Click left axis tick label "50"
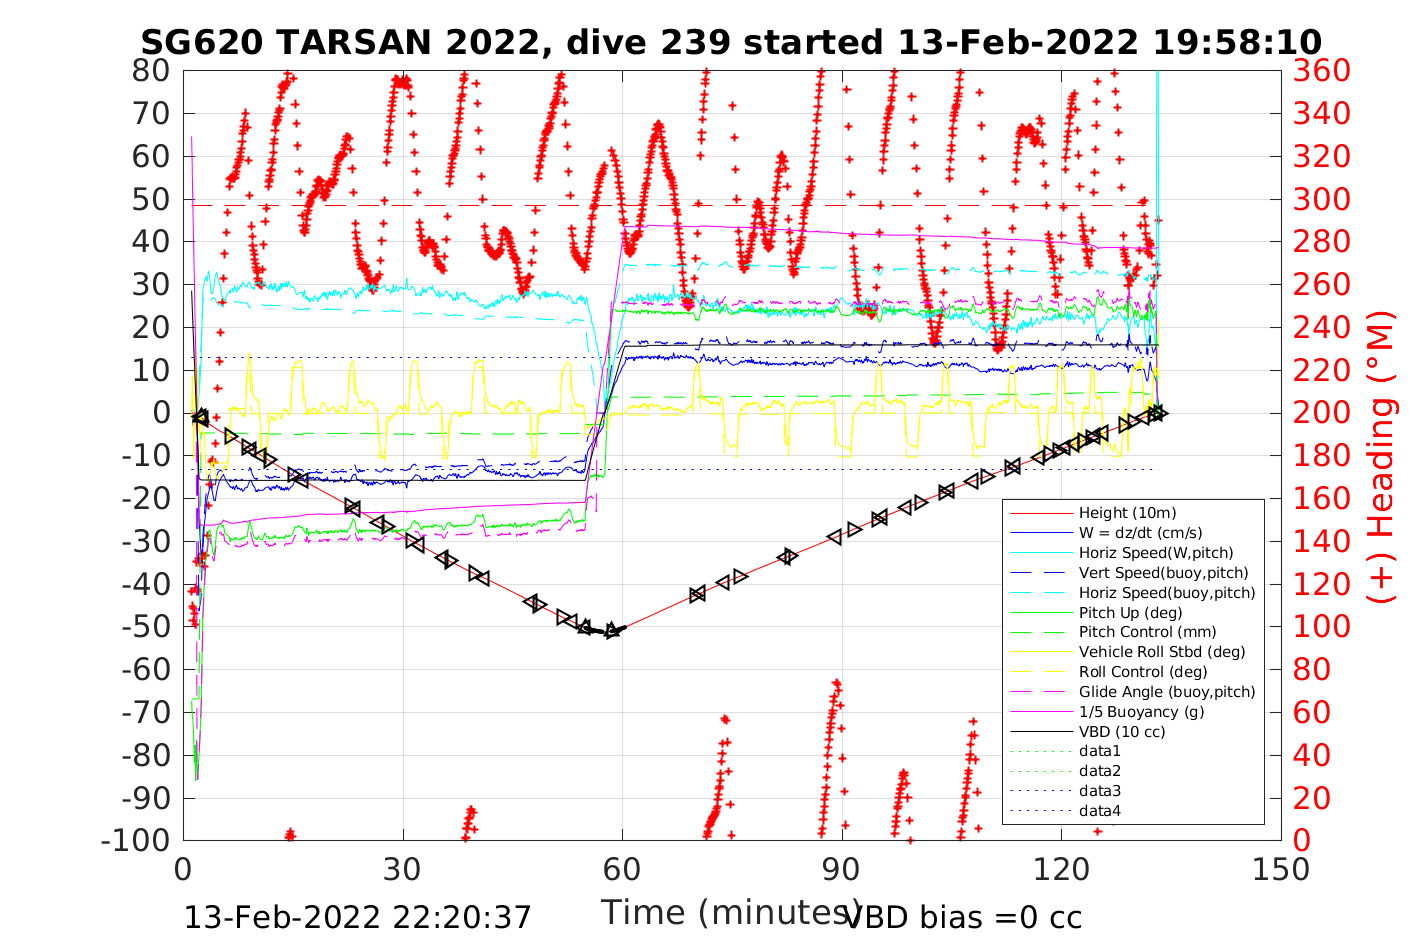The width and height of the screenshot is (1417, 945). [x=152, y=199]
